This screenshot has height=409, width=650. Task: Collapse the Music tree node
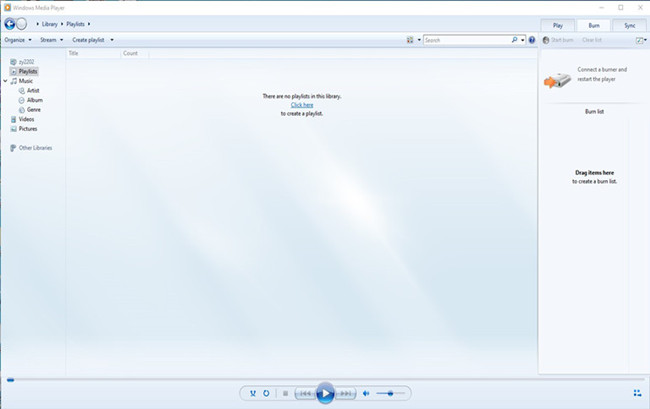click(x=5, y=81)
